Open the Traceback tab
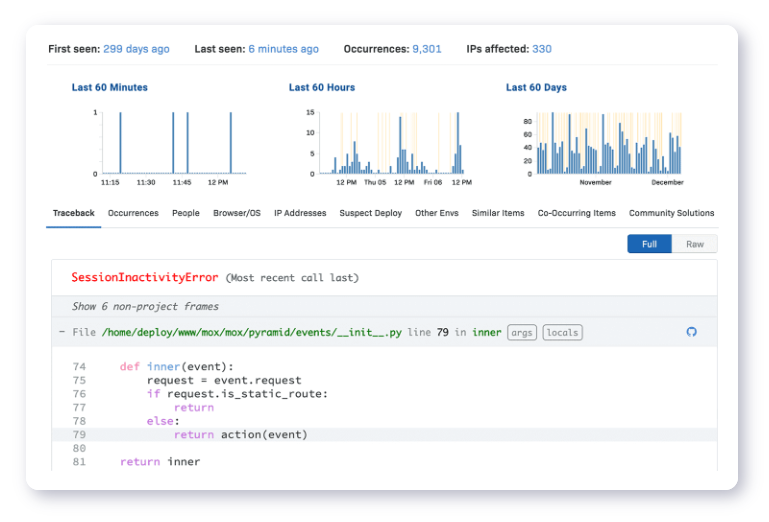This screenshot has width=769, height=522. click(74, 213)
